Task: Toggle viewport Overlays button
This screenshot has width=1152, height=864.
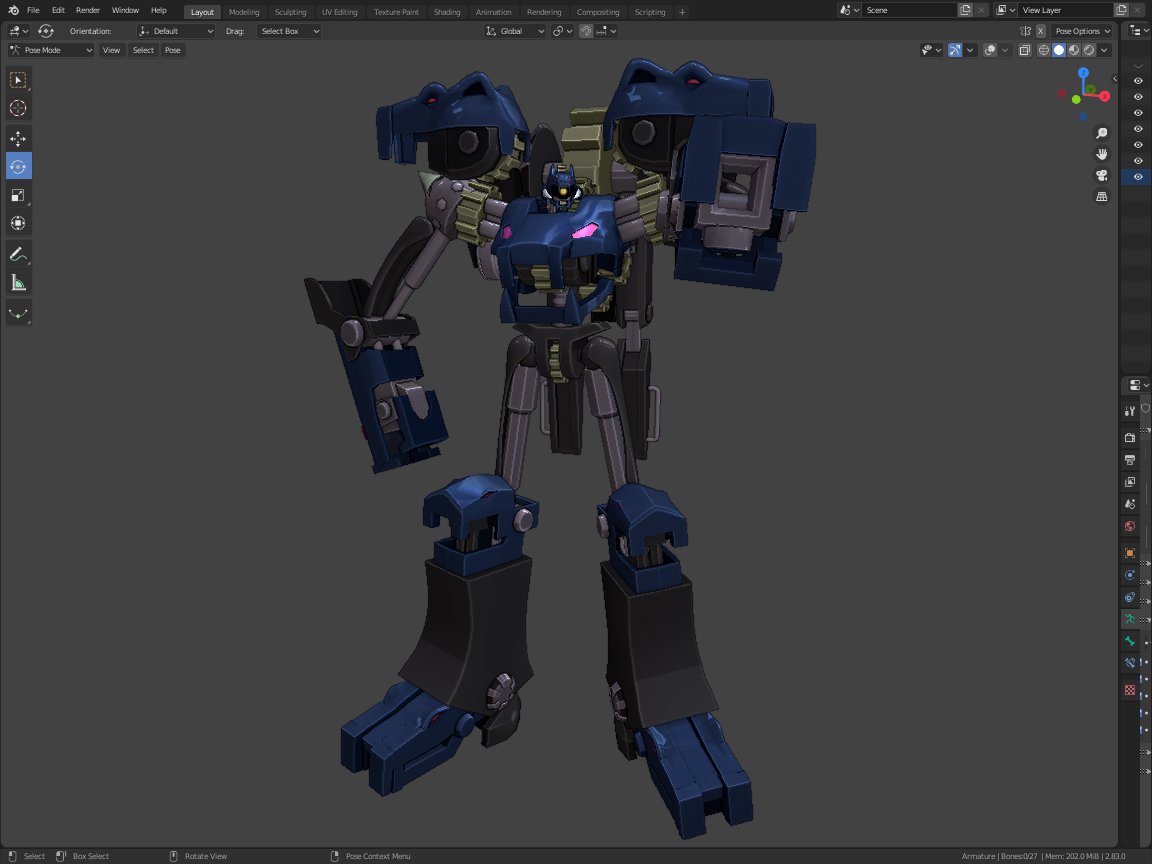Action: click(990, 50)
